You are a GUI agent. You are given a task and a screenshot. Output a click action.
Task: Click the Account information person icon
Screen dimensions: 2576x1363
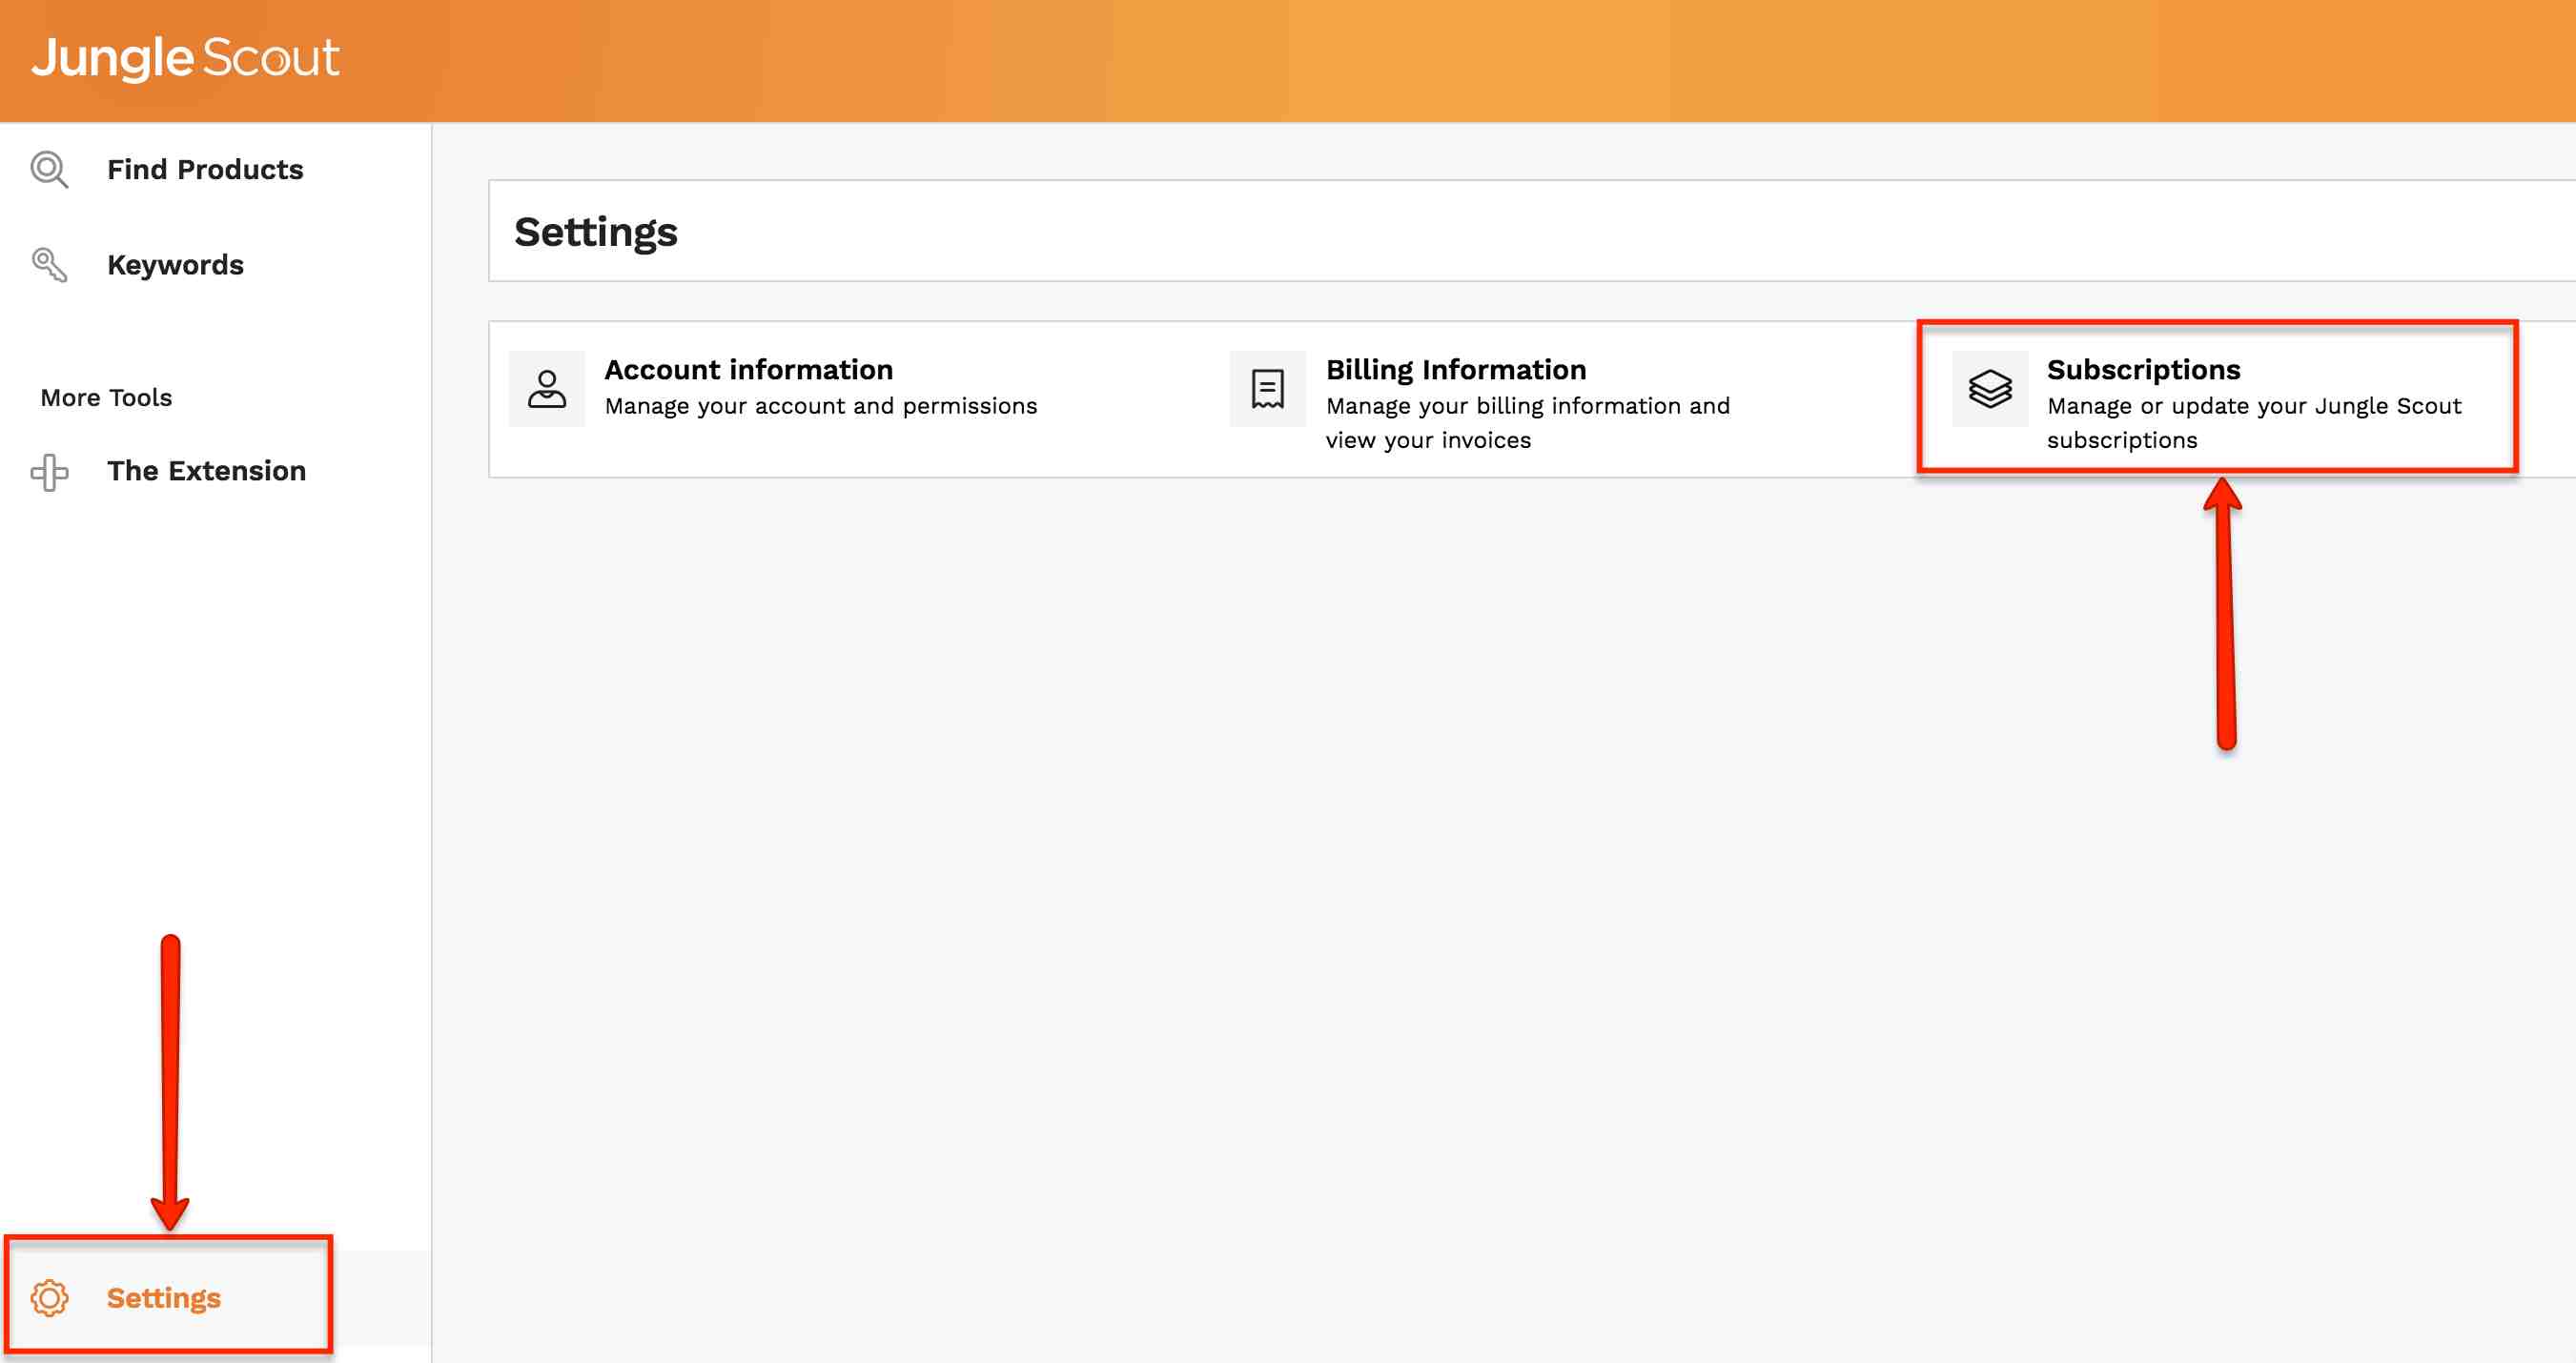pyautogui.click(x=547, y=389)
